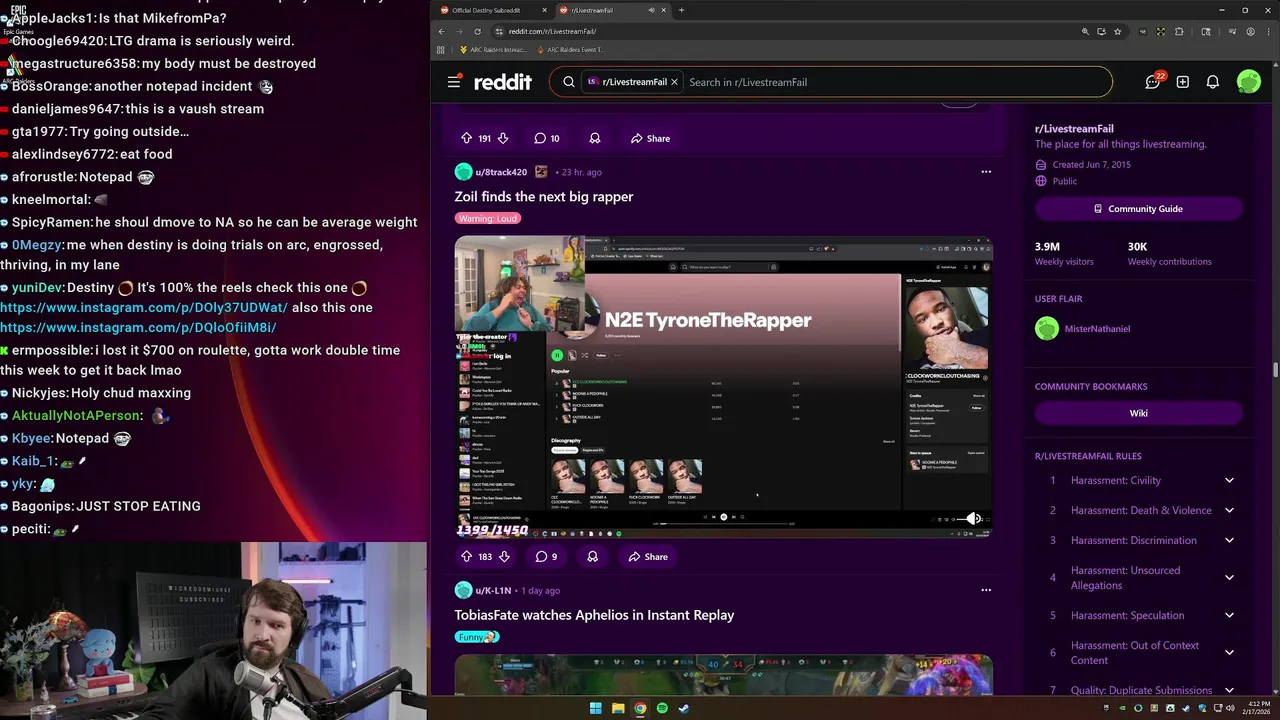
Task: Open the green user avatar menu
Action: click(1249, 82)
